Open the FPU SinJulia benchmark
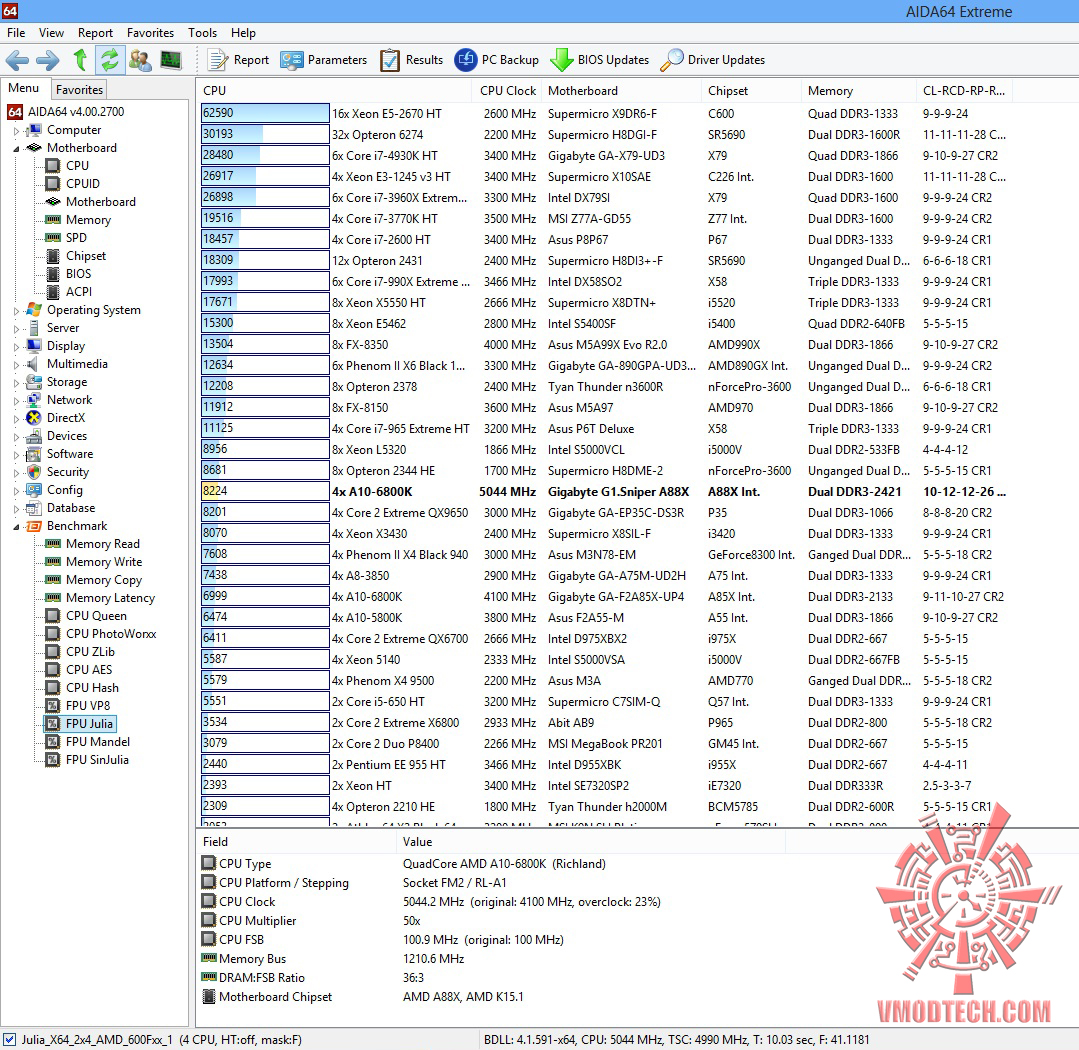Screen dimensions: 1079x1050 [97, 760]
